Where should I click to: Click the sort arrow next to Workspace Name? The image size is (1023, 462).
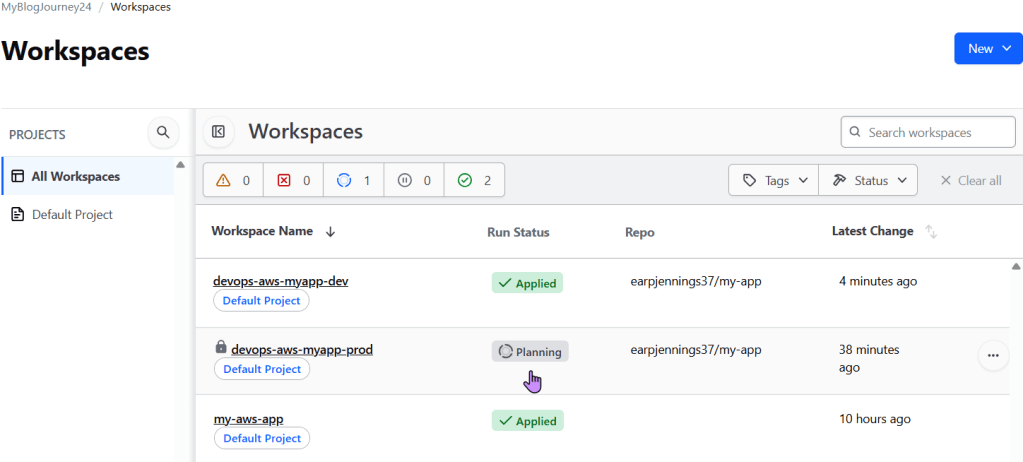point(330,232)
